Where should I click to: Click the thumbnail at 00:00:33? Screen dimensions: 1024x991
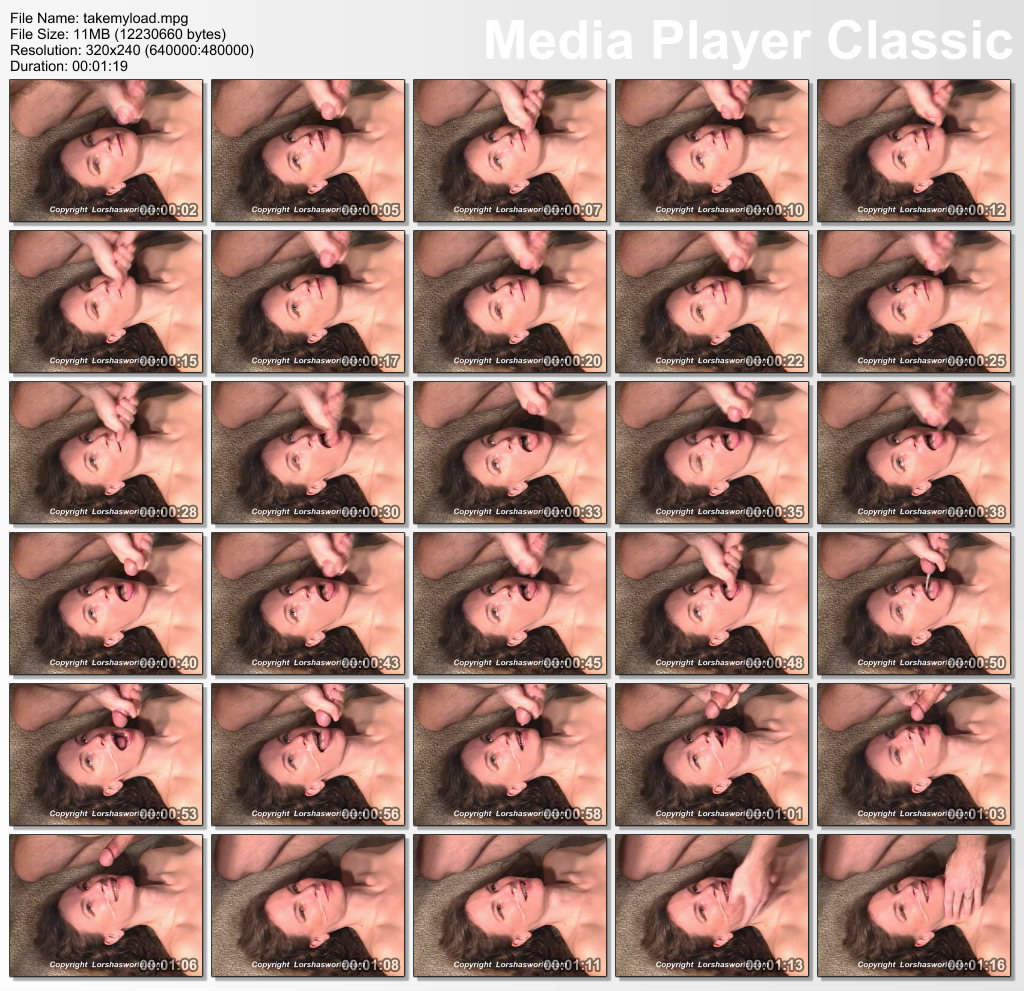tap(509, 452)
